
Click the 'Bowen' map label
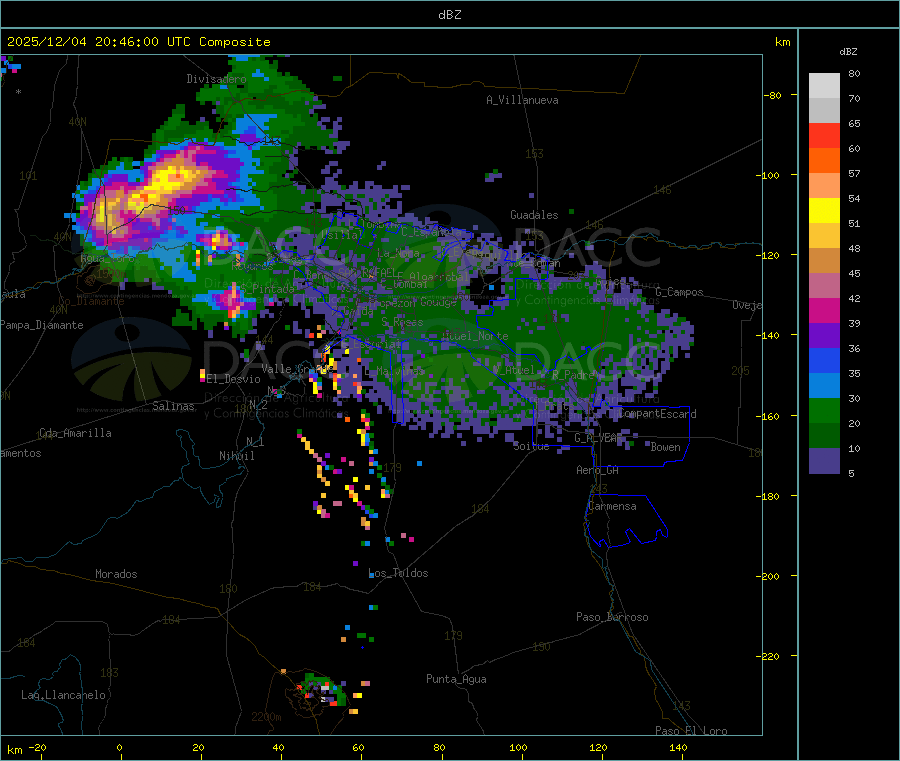point(665,447)
